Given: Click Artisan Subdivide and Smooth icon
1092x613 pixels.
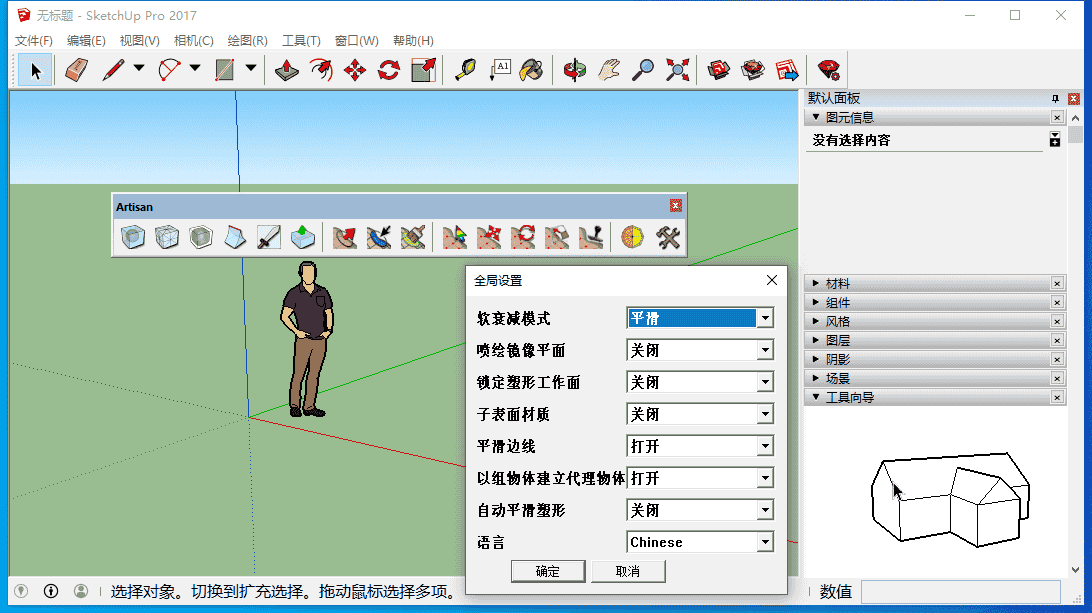Looking at the screenshot, I should [x=133, y=237].
